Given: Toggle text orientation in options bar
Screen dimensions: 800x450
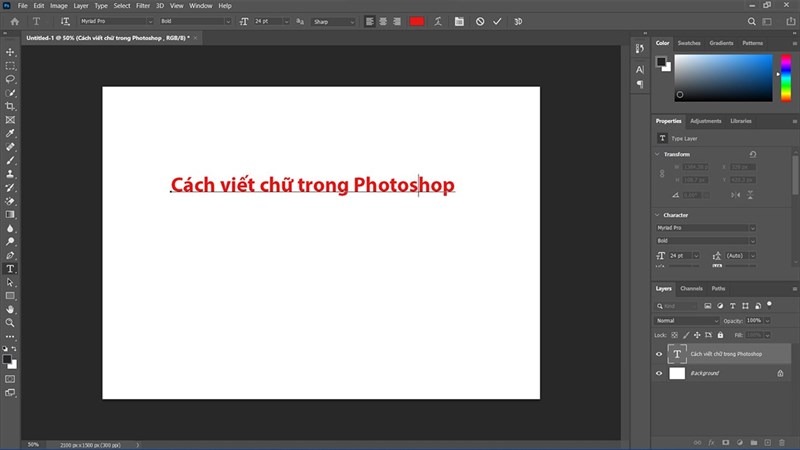Looking at the screenshot, I should tap(65, 21).
